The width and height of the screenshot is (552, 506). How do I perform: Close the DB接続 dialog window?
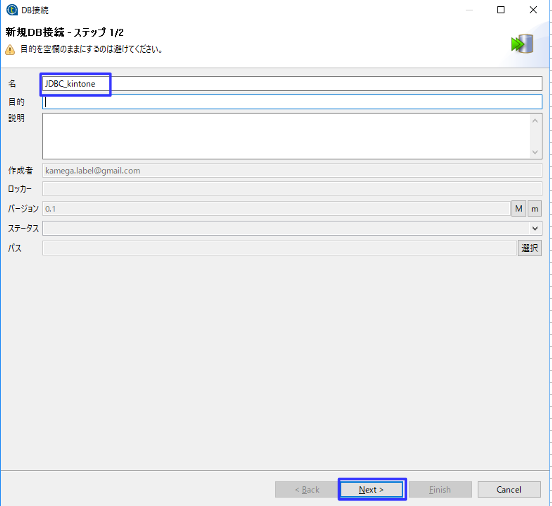[533, 10]
